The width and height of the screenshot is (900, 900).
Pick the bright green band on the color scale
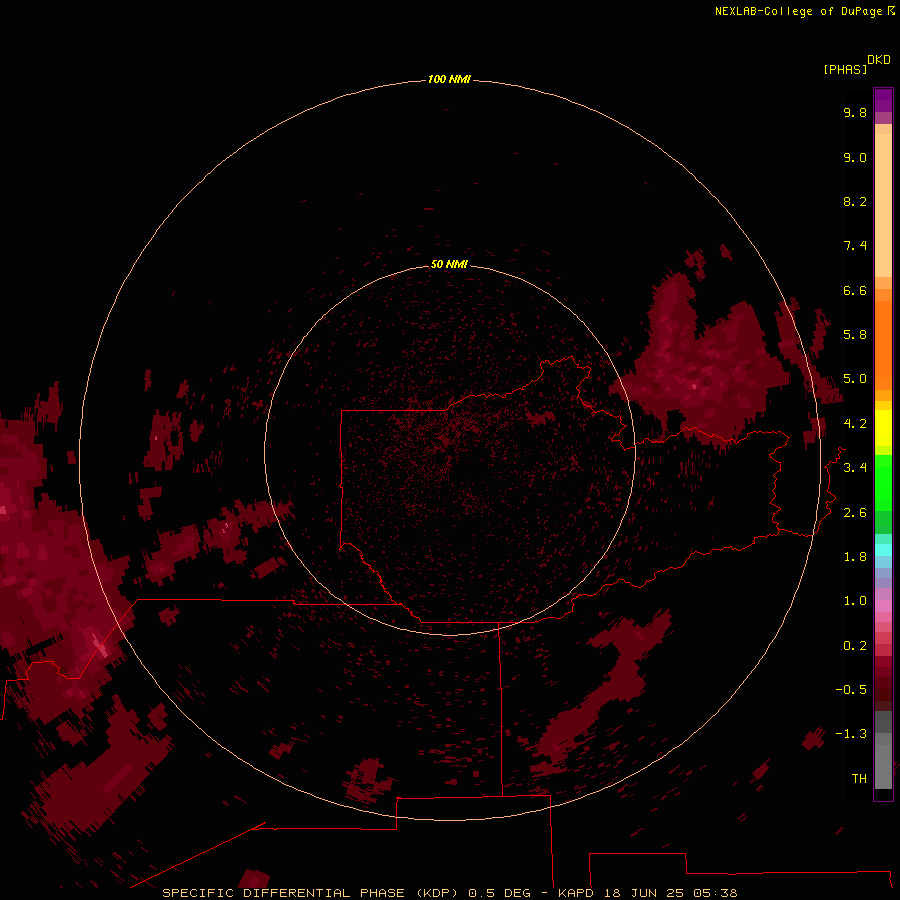coord(883,483)
